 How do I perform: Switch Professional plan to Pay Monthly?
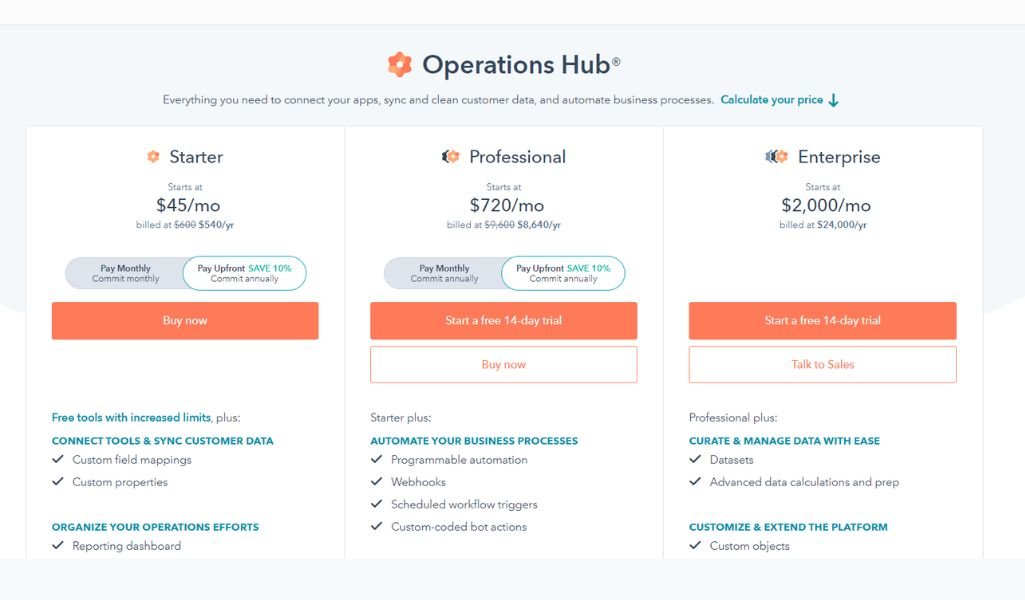[x=444, y=273]
